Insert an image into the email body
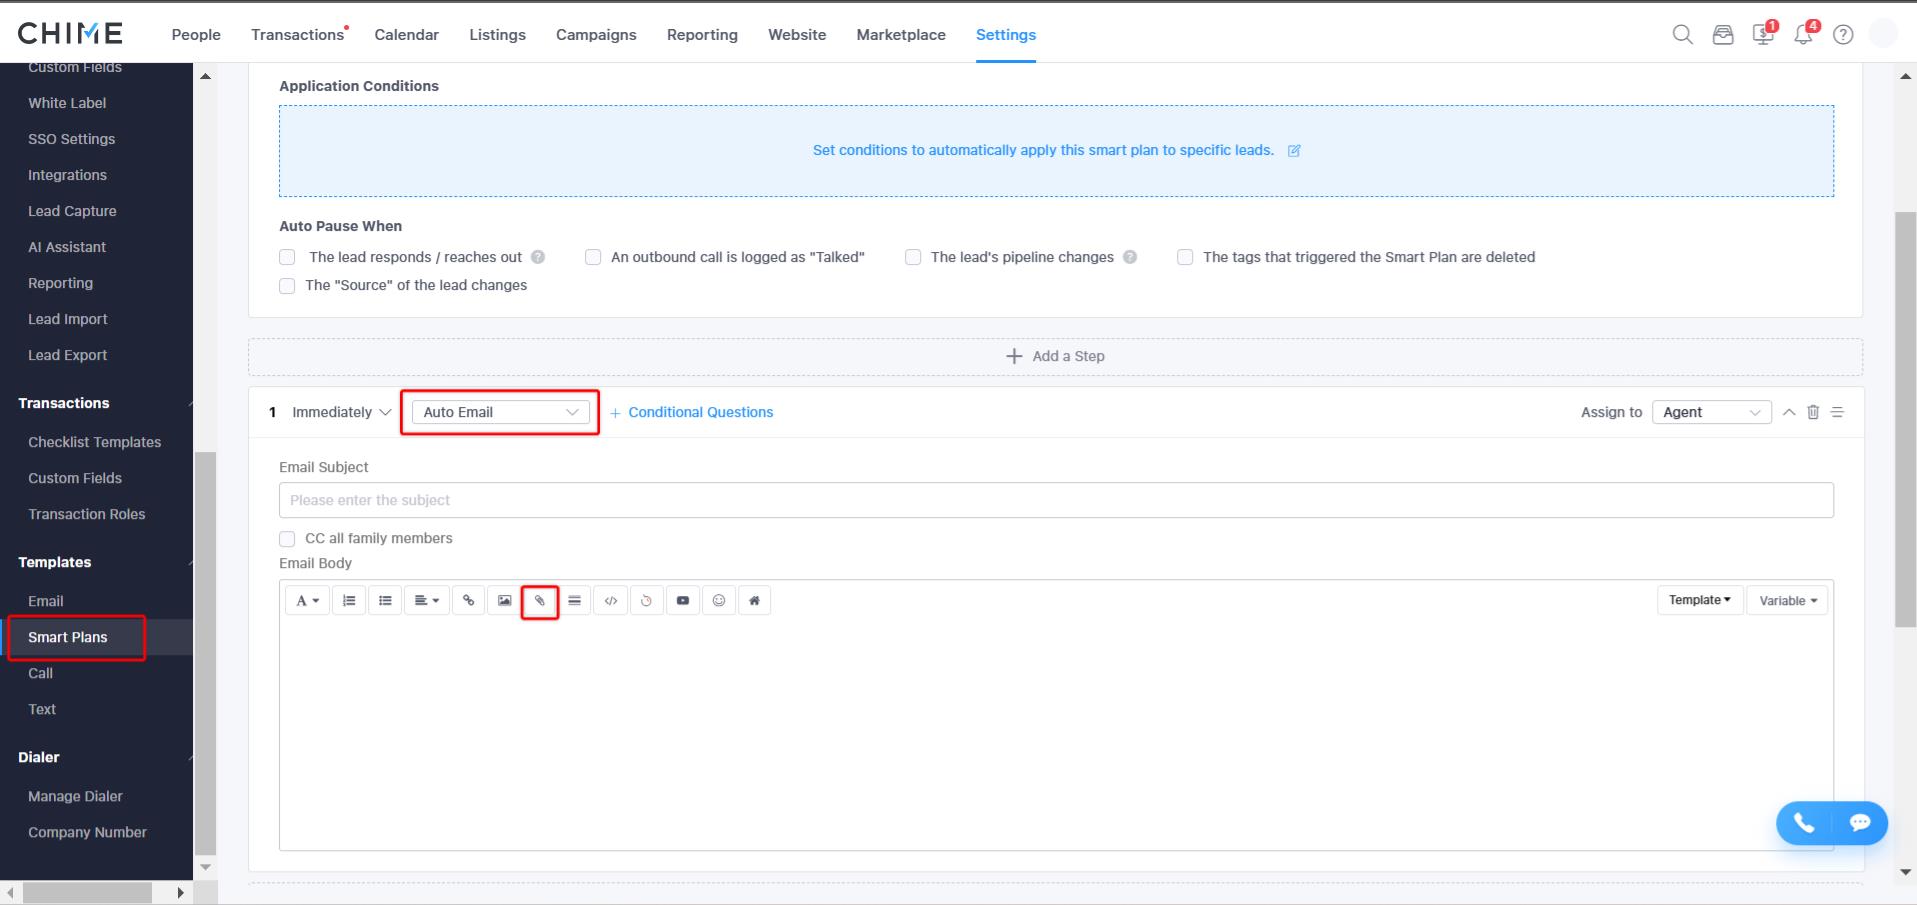This screenshot has width=1917, height=905. coord(503,600)
